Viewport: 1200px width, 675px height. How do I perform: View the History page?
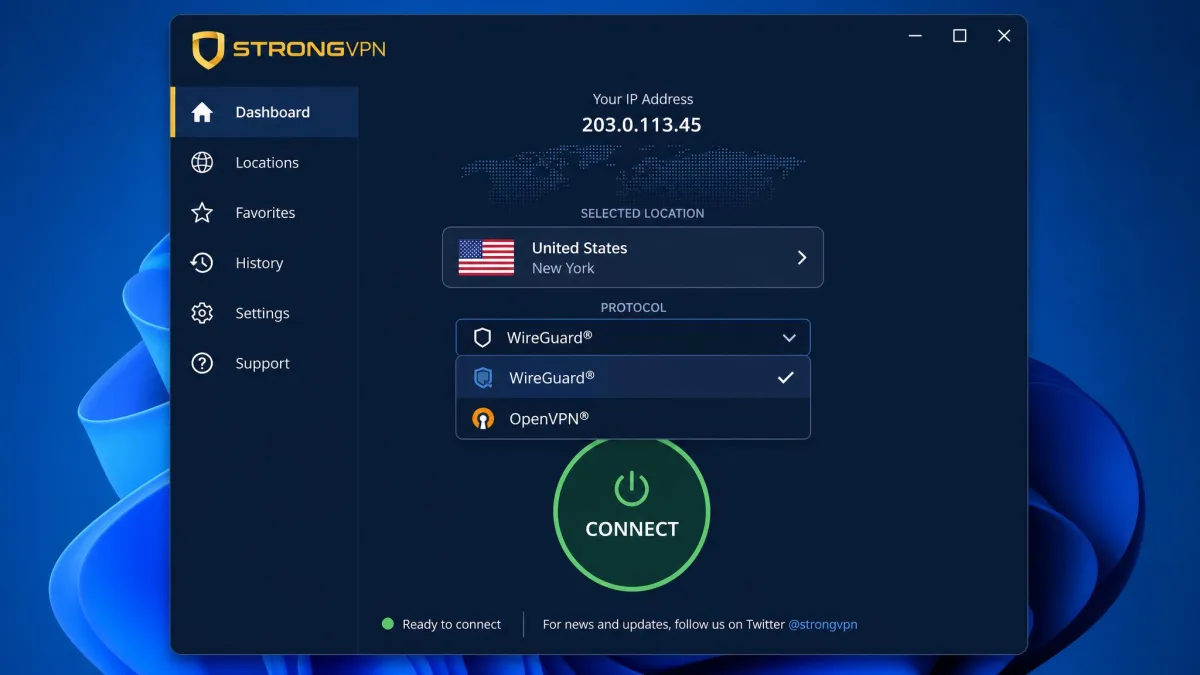point(264,263)
